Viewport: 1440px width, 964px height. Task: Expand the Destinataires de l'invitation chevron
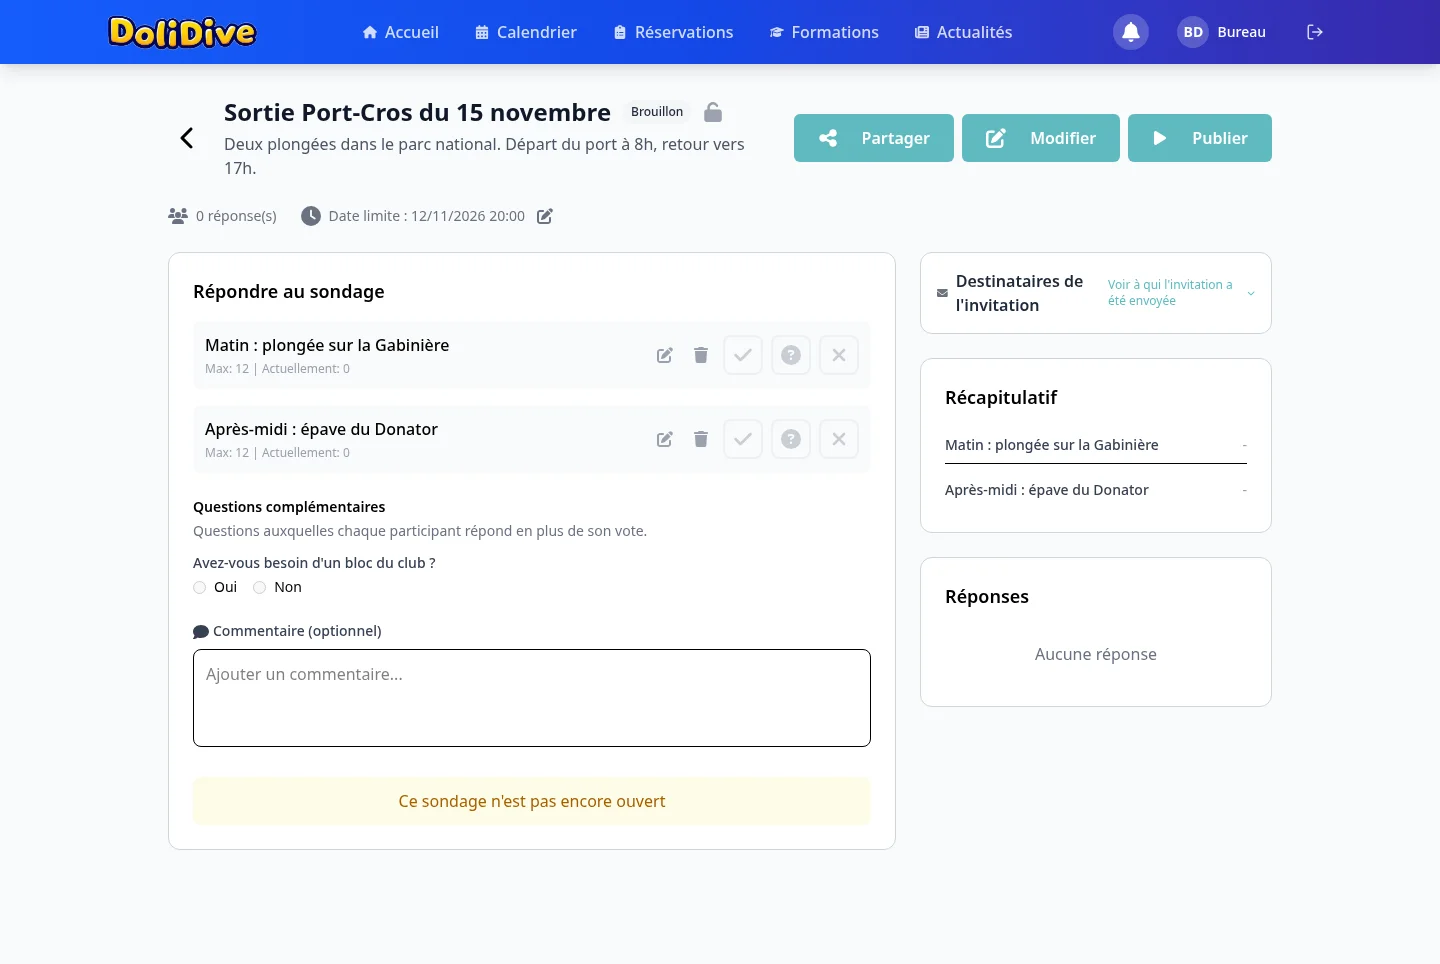point(1251,293)
